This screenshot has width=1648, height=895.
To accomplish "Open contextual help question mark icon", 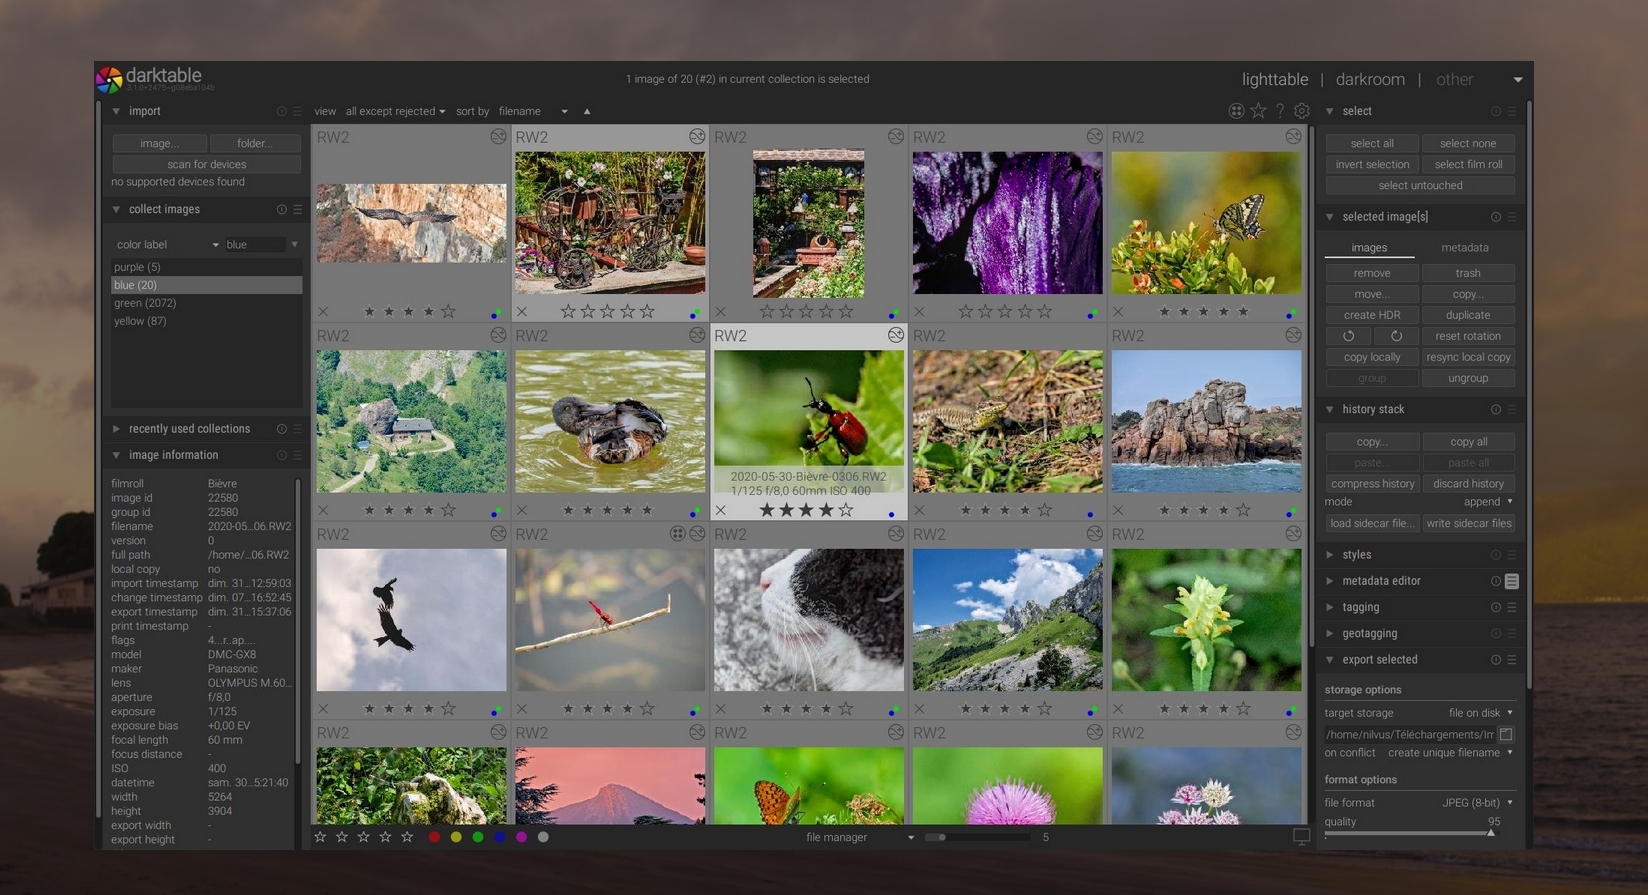I will [x=1280, y=111].
